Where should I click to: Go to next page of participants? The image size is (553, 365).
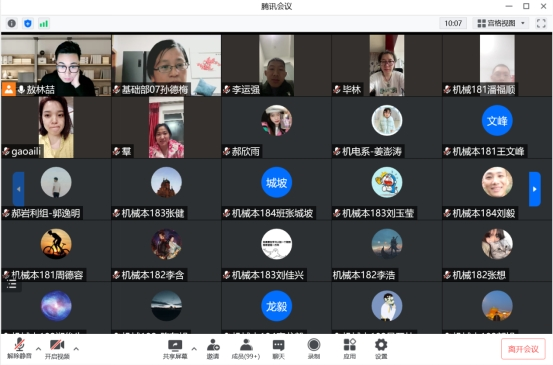pos(535,189)
